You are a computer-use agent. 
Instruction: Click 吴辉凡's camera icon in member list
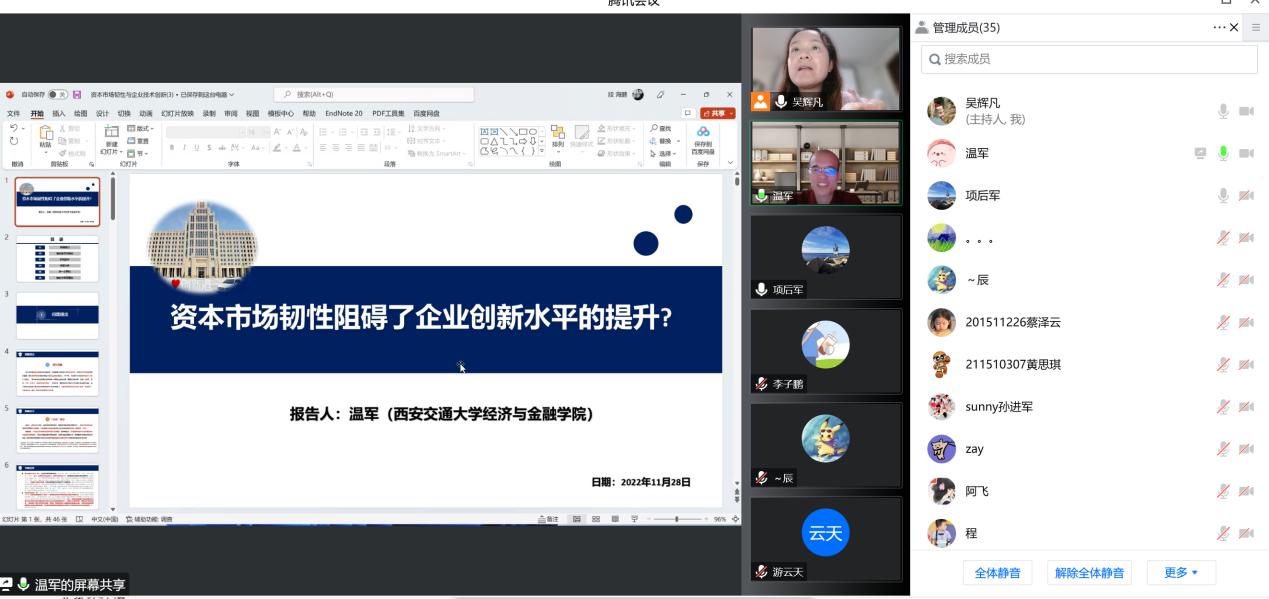tap(1246, 111)
